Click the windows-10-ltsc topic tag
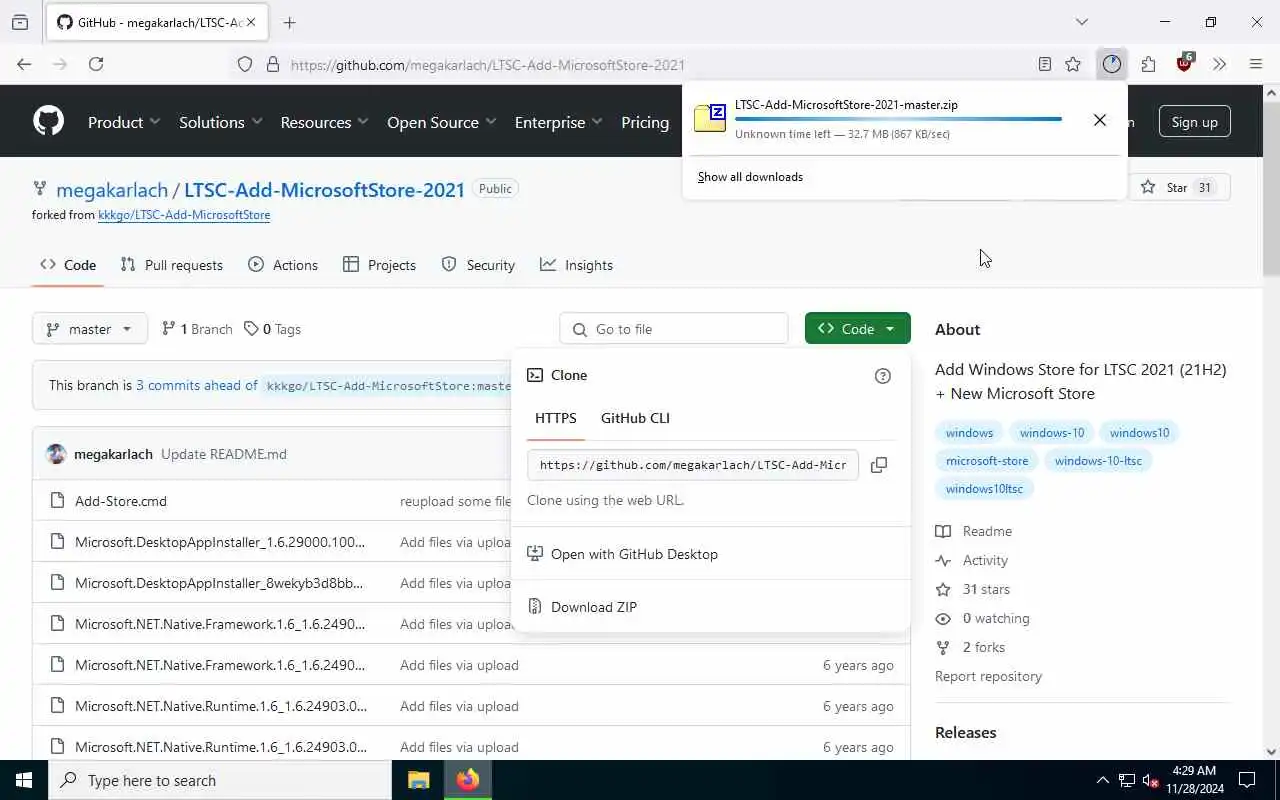Image resolution: width=1280 pixels, height=800 pixels. coord(1098,461)
